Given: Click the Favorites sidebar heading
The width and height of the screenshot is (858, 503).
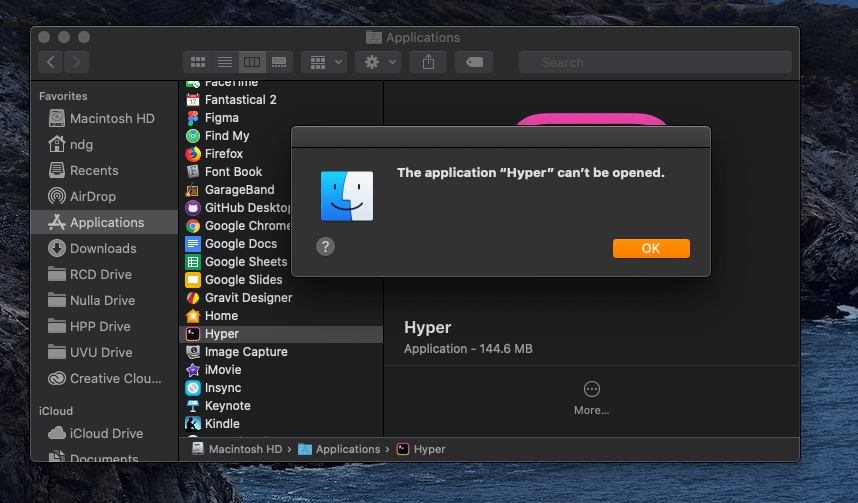Looking at the screenshot, I should pyautogui.click(x=63, y=96).
